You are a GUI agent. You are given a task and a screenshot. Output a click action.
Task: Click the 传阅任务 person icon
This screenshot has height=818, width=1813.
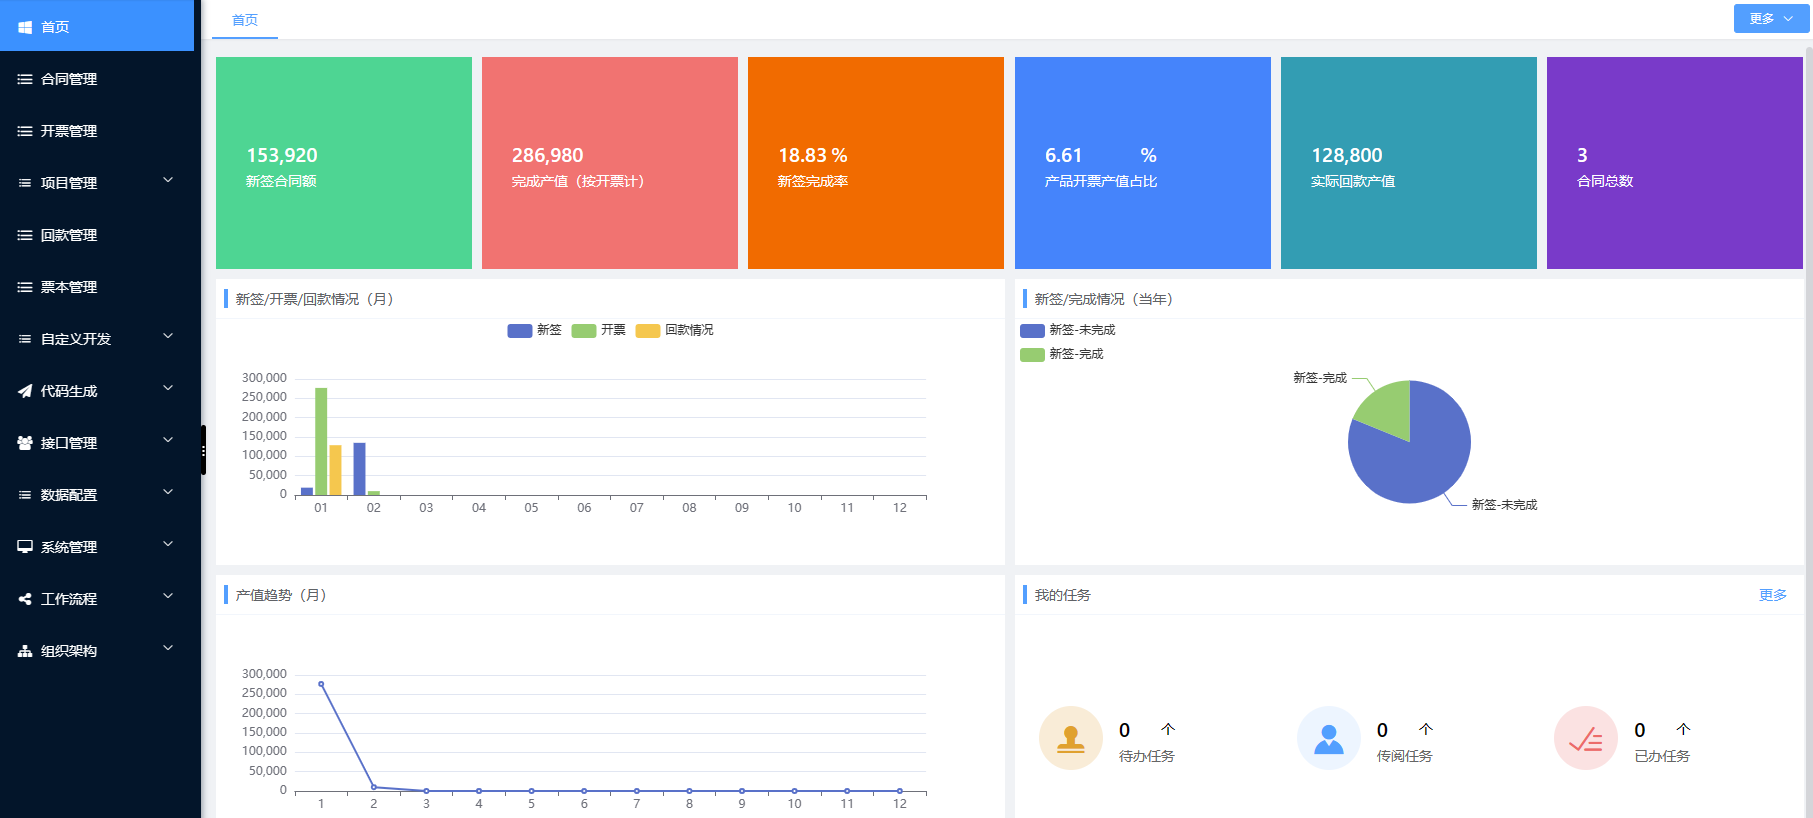(1329, 738)
